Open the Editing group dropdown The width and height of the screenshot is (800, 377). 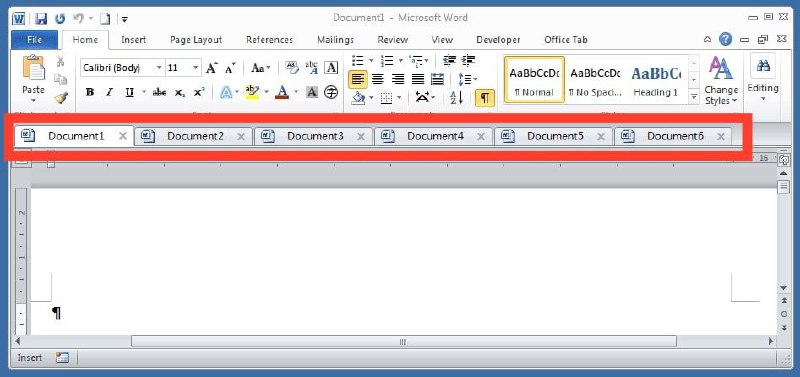point(763,78)
